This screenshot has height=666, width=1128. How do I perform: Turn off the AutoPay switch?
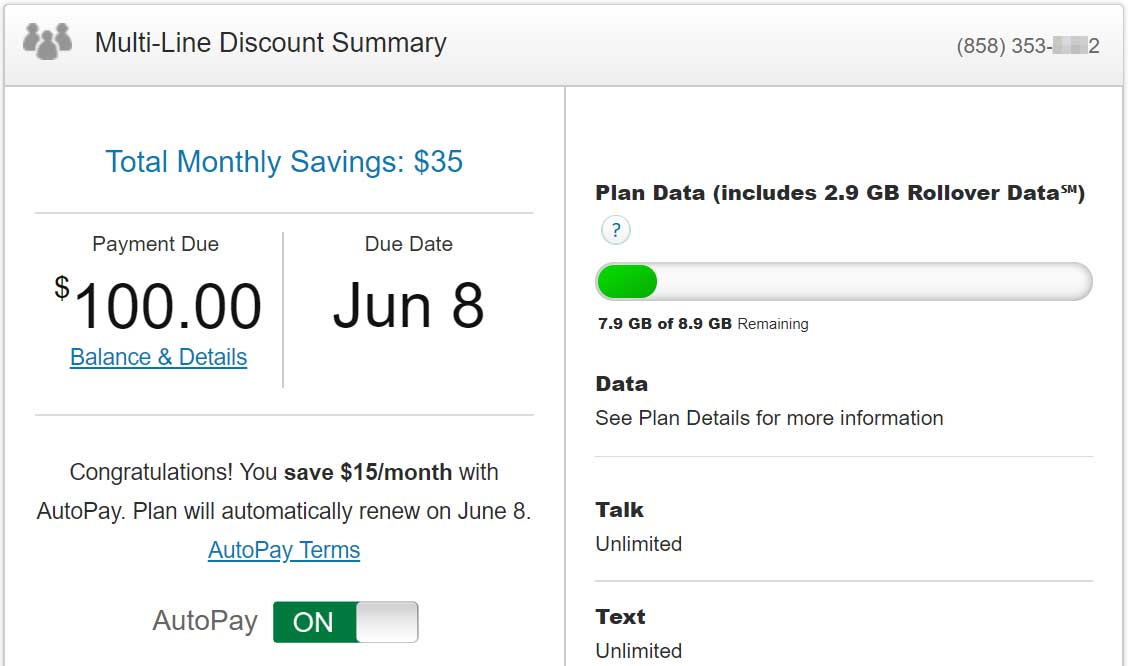coord(345,622)
